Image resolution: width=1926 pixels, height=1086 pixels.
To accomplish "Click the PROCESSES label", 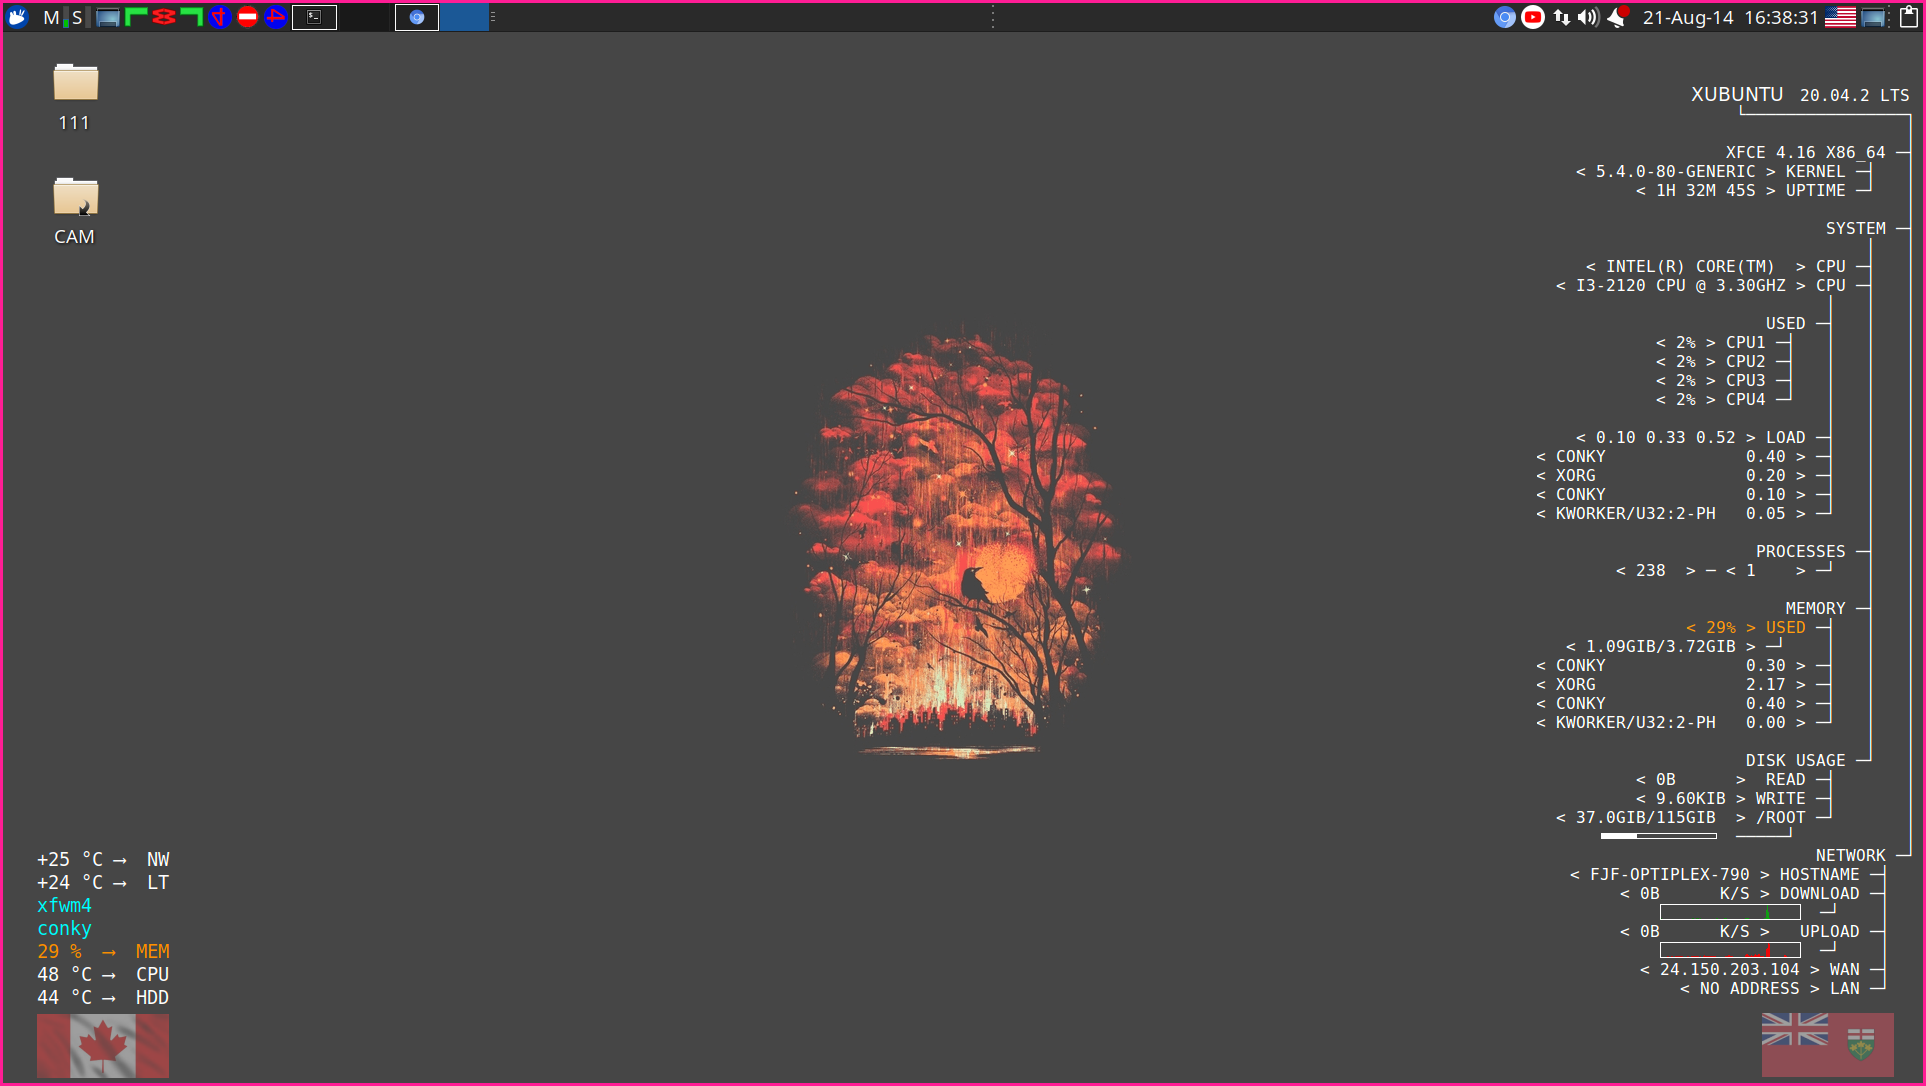I will click(x=1800, y=551).
